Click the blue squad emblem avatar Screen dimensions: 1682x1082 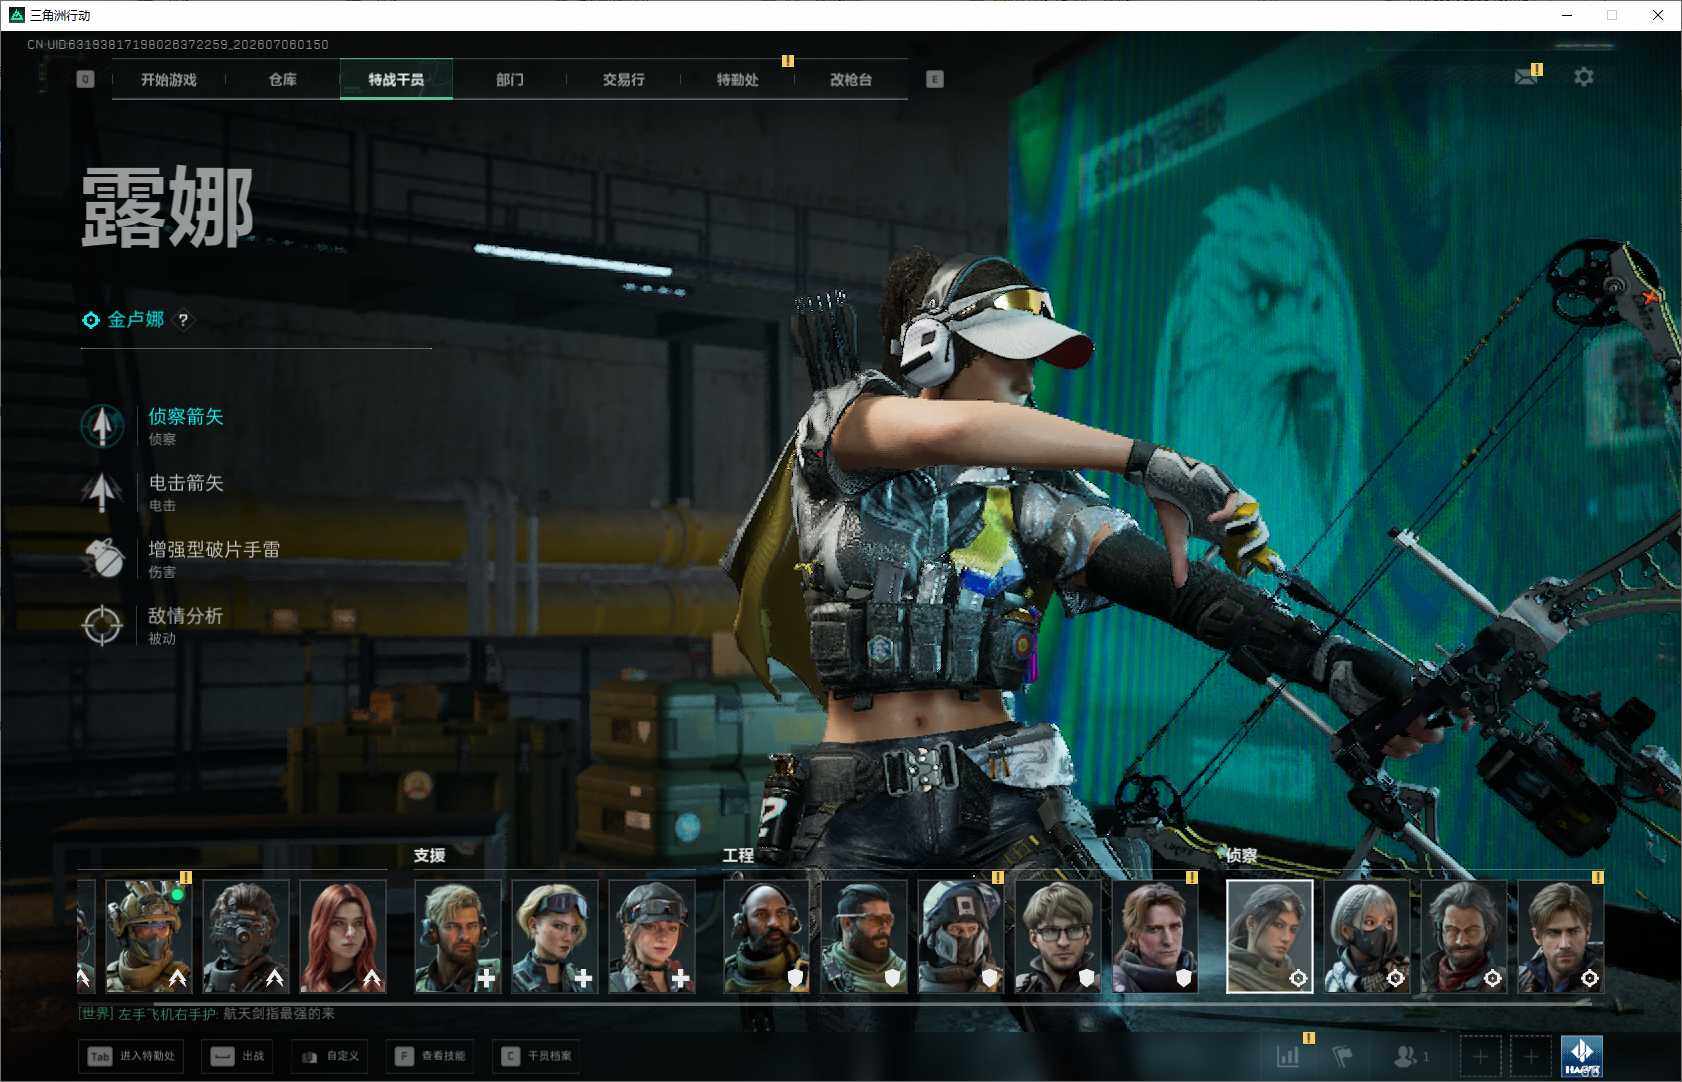(x=1582, y=1056)
